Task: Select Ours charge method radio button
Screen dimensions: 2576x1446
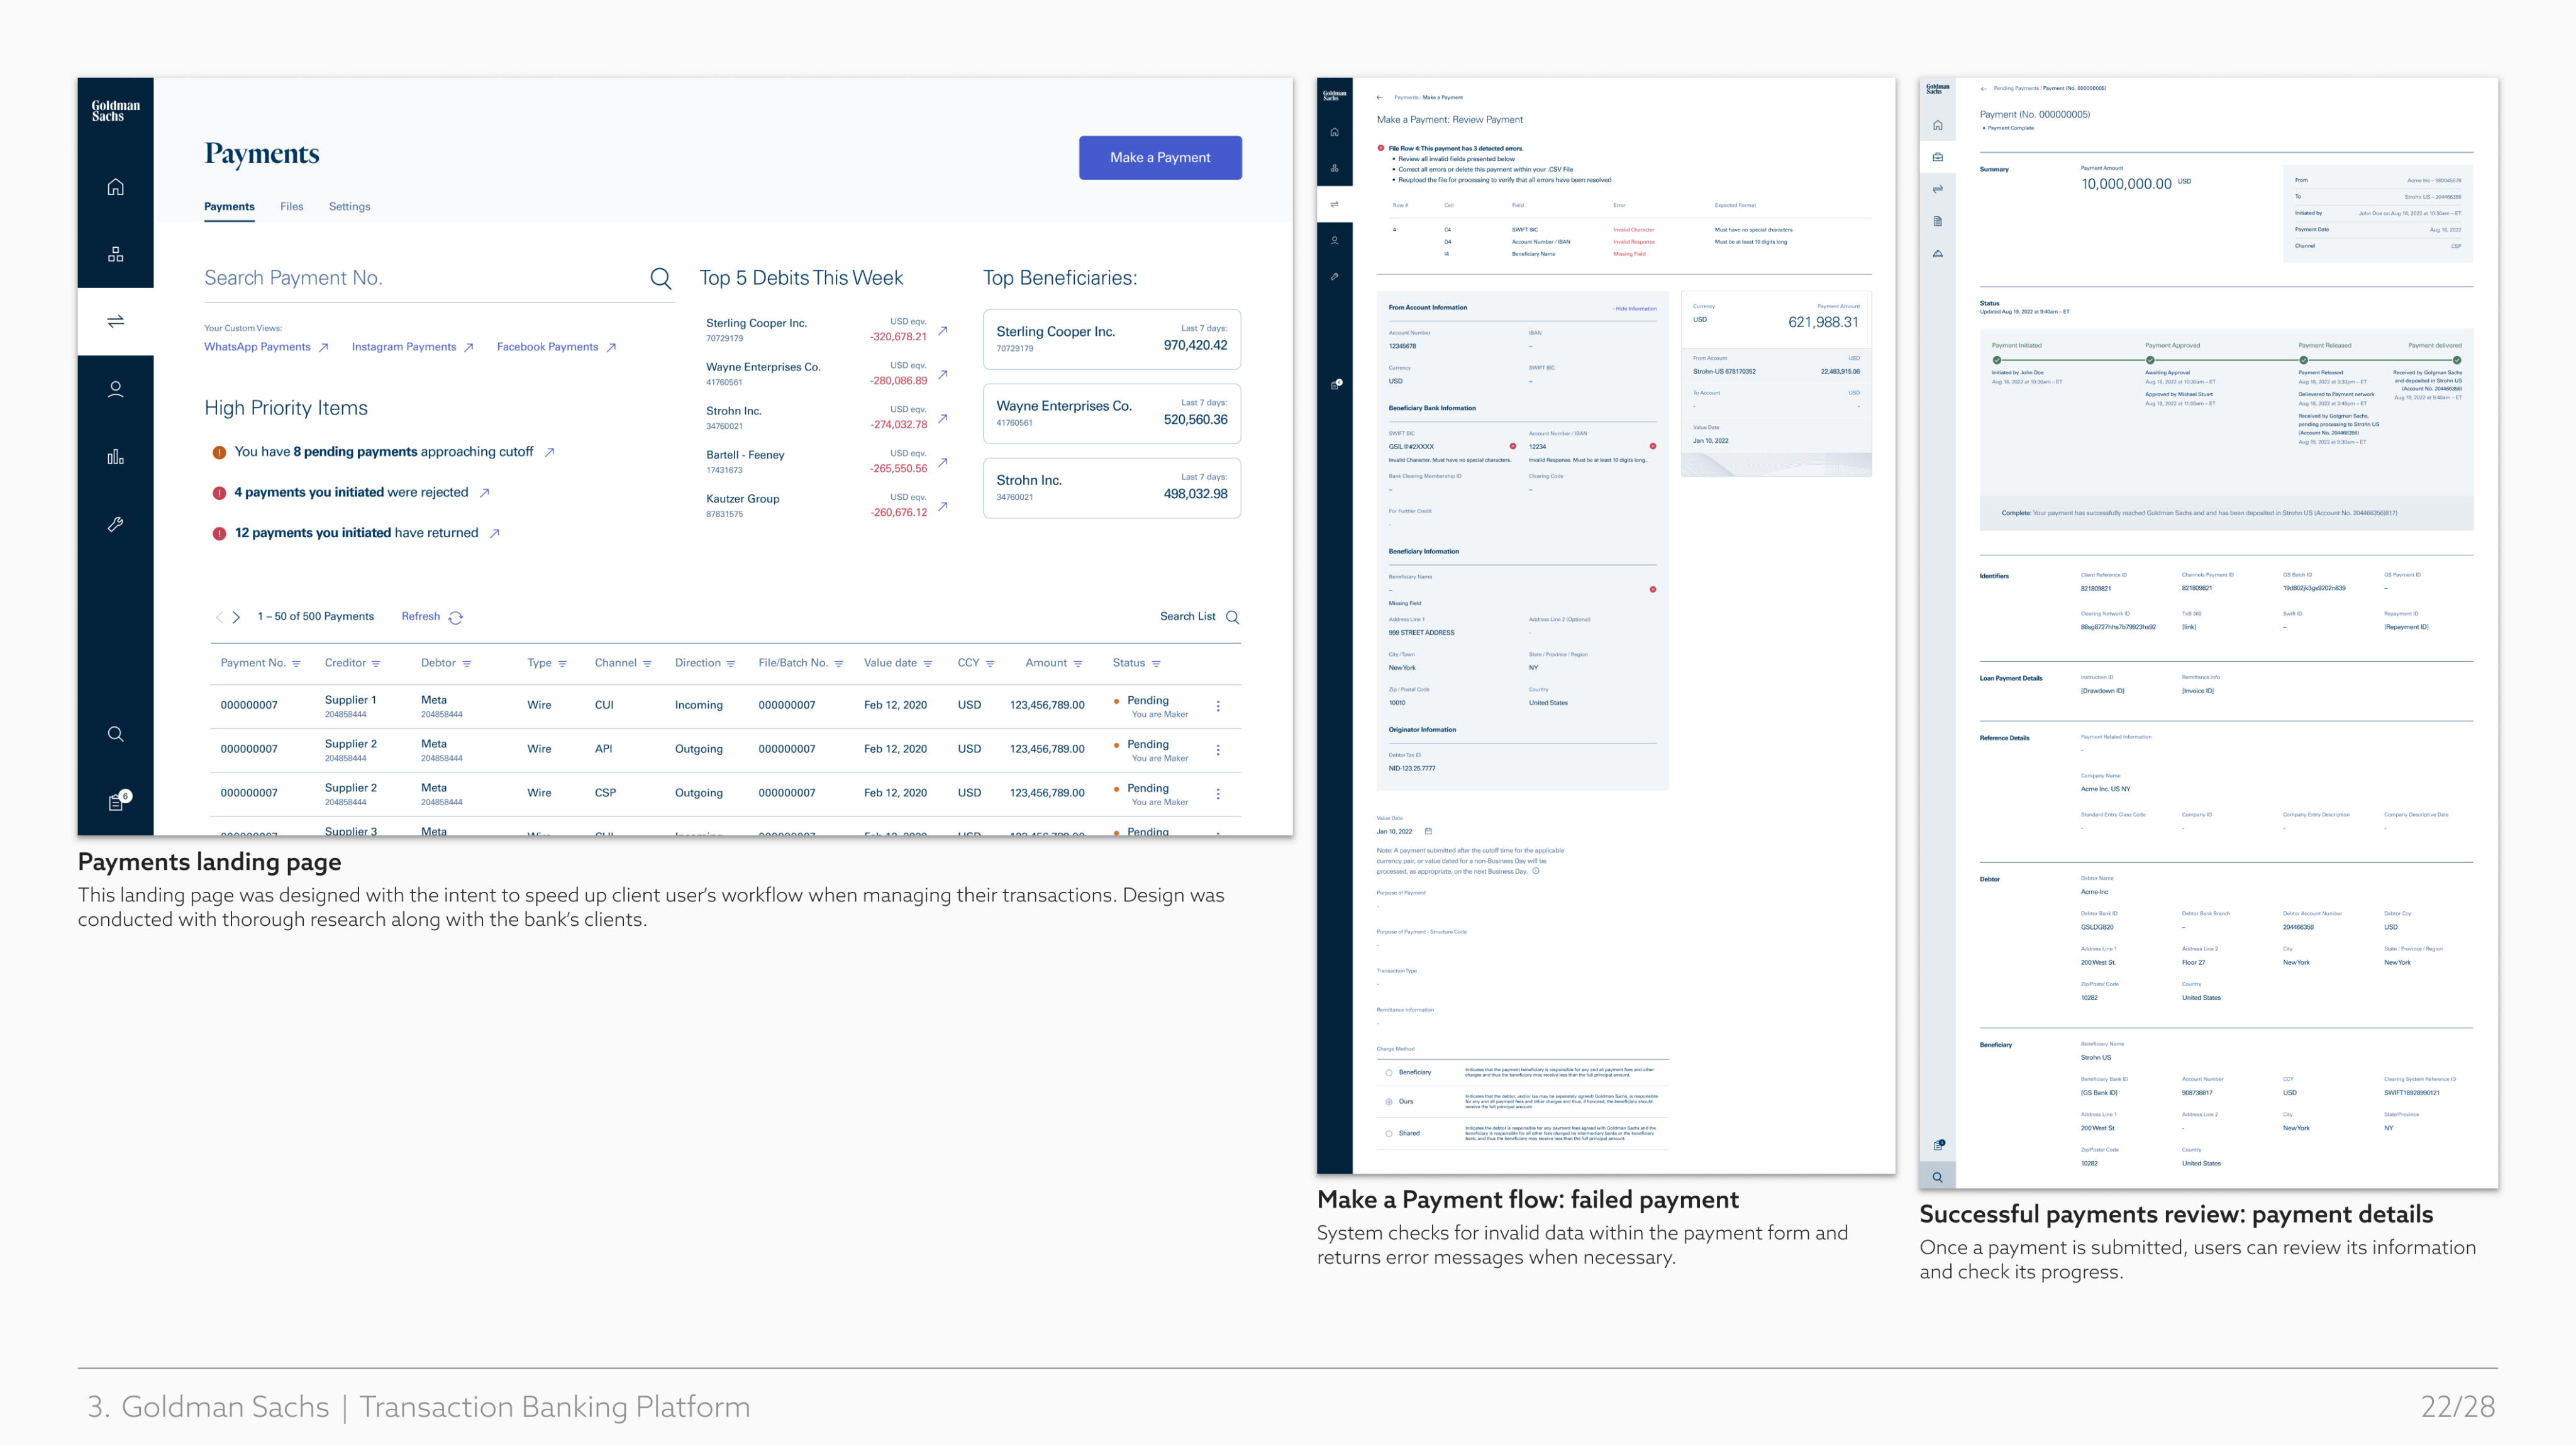Action: coord(1389,1101)
